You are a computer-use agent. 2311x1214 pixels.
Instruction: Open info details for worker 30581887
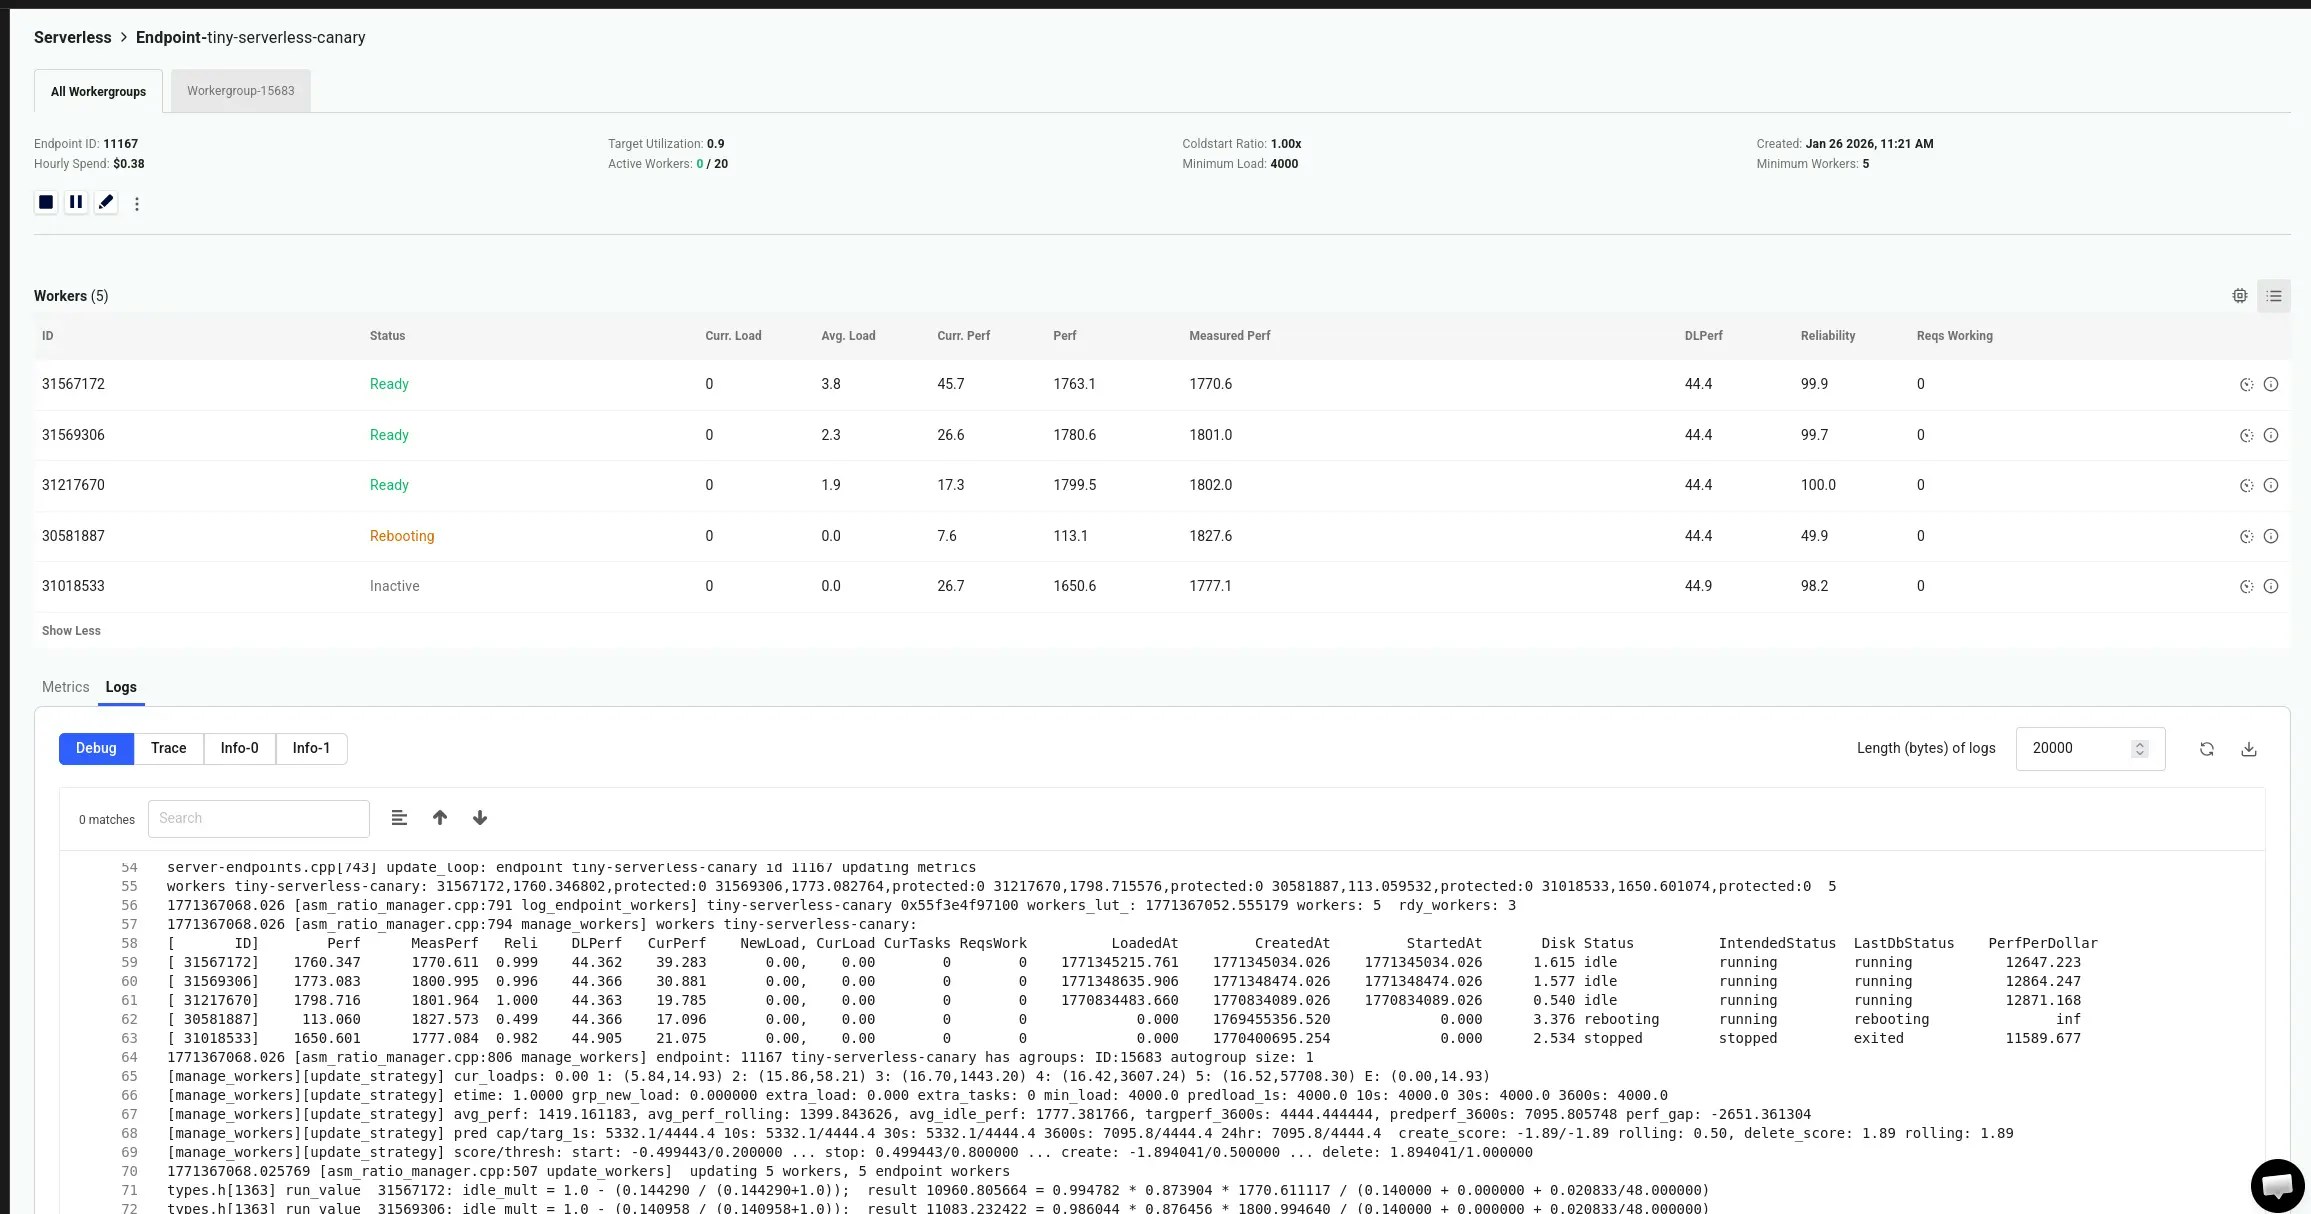tap(2272, 536)
